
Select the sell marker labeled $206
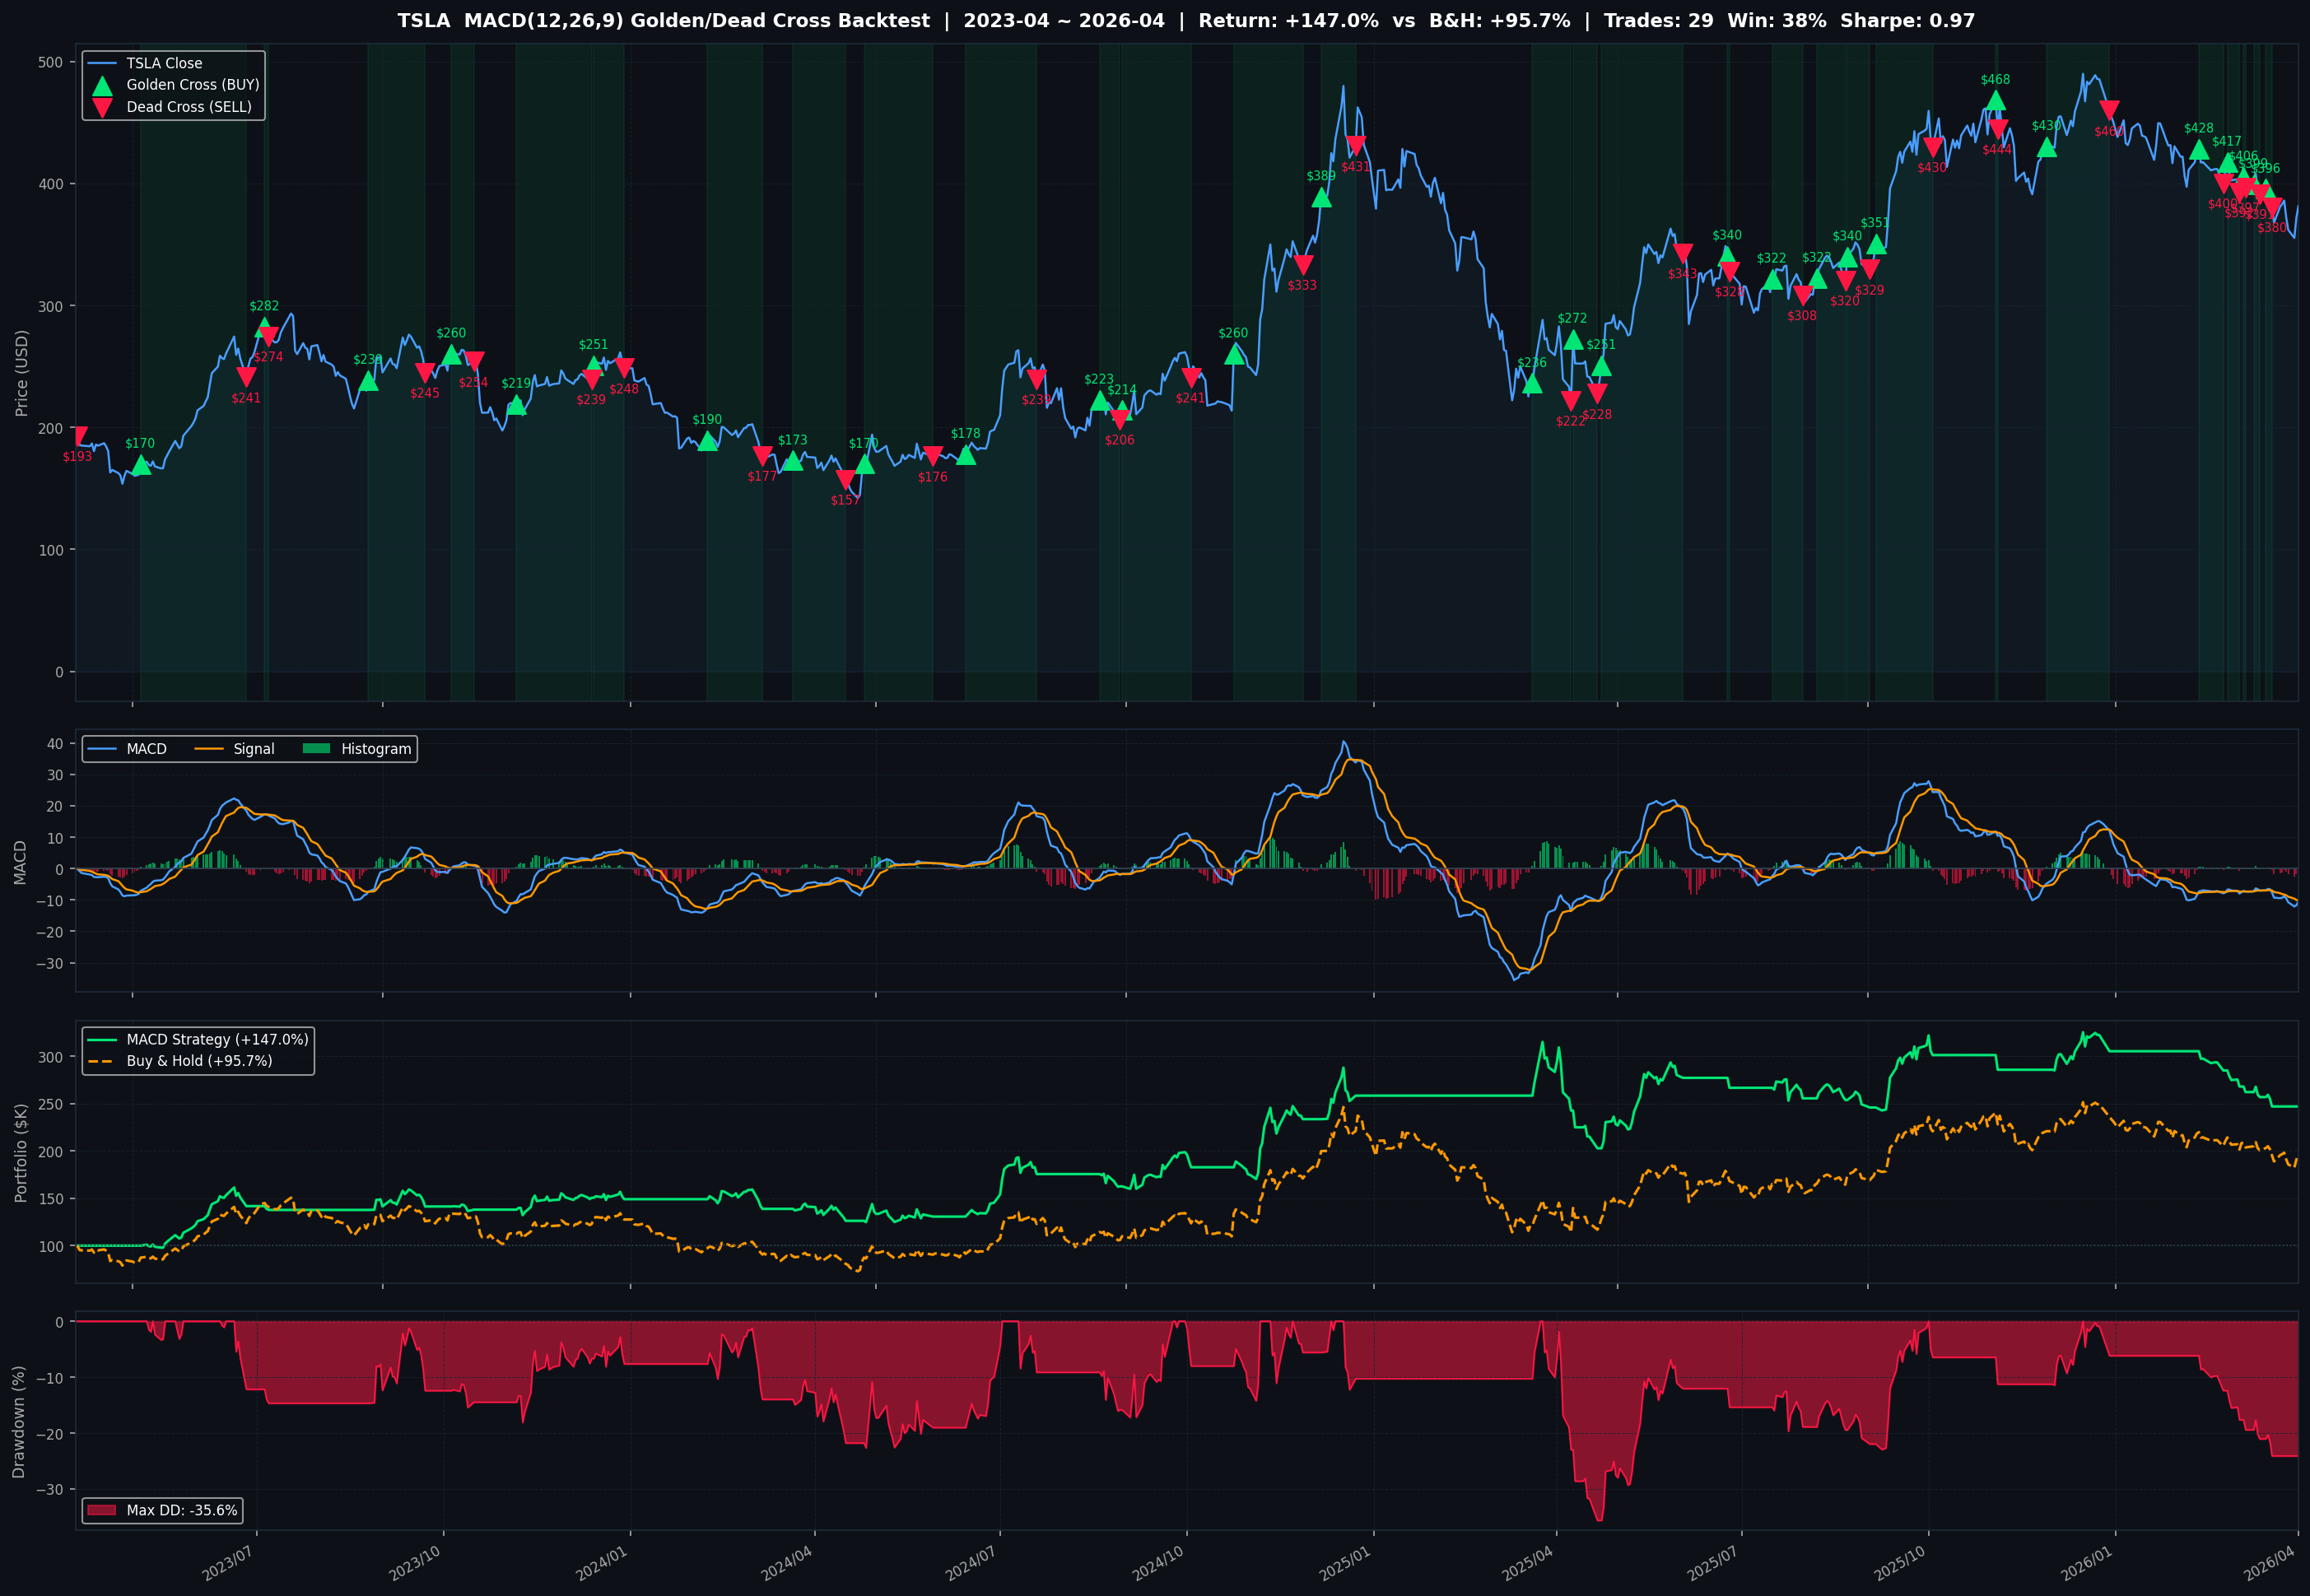1120,420
